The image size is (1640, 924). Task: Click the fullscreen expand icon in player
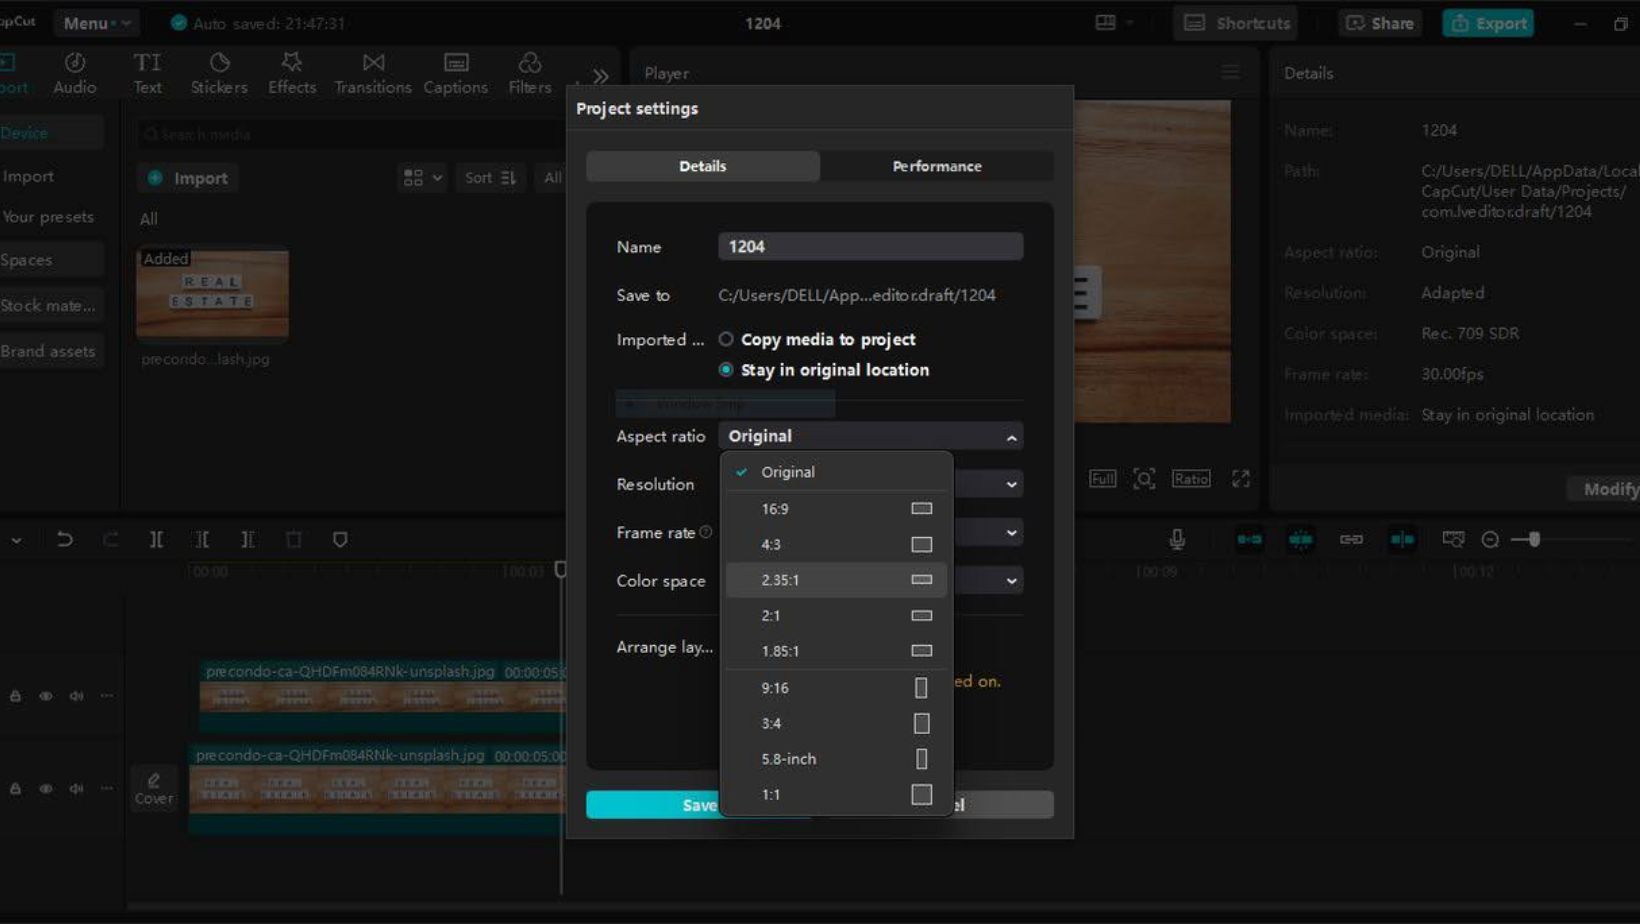click(1241, 479)
